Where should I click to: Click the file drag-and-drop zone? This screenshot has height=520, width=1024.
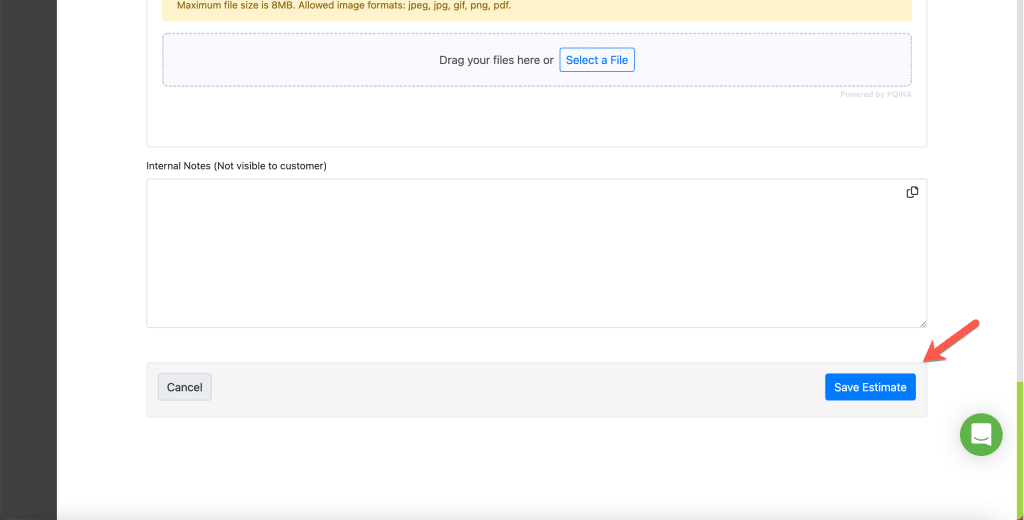pyautogui.click(x=536, y=59)
